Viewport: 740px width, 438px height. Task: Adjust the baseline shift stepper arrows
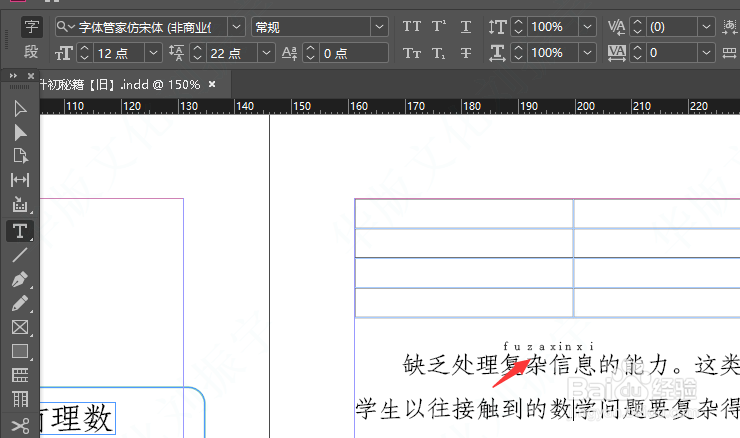tap(311, 53)
